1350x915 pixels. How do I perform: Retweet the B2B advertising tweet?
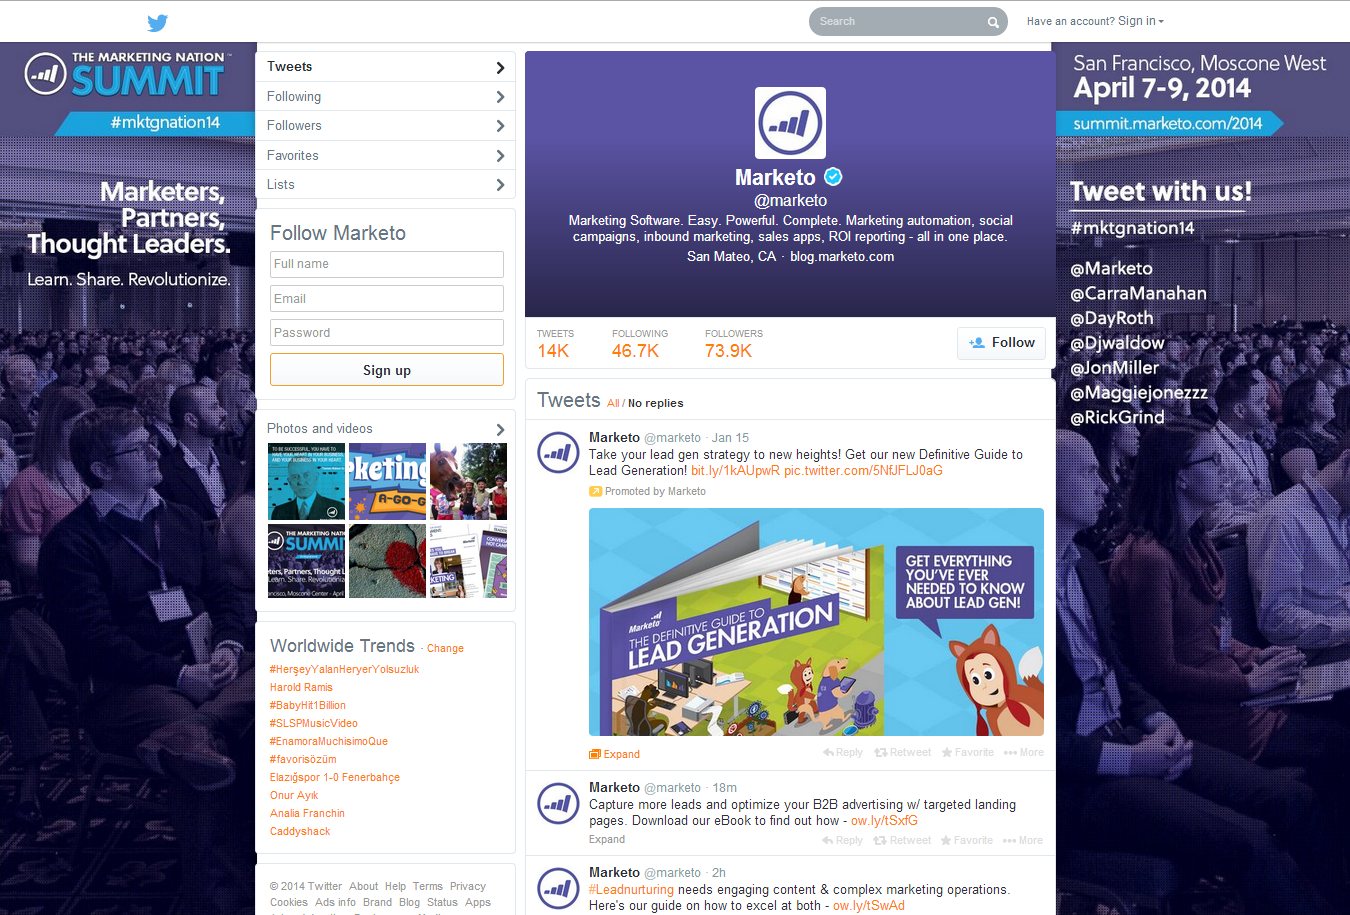pos(902,841)
